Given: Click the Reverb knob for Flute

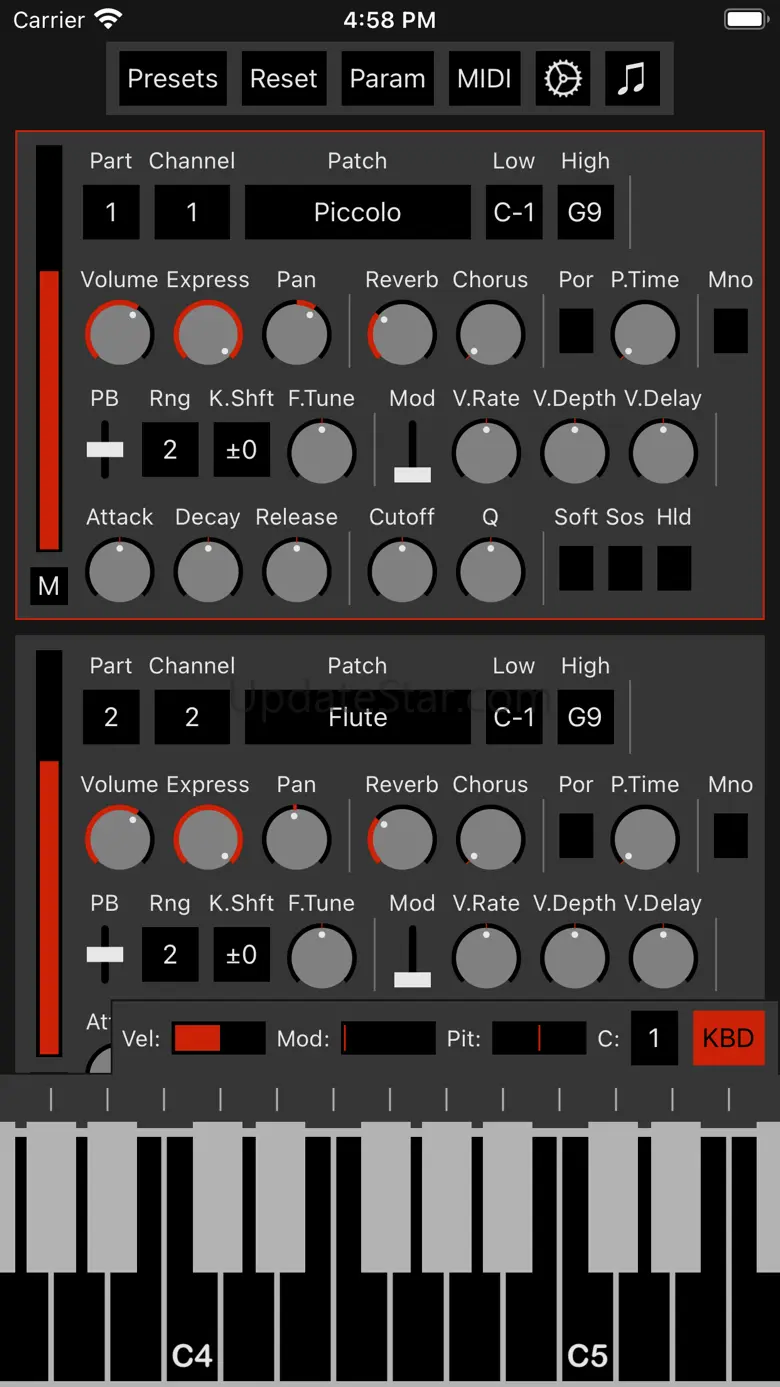Looking at the screenshot, I should point(402,838).
